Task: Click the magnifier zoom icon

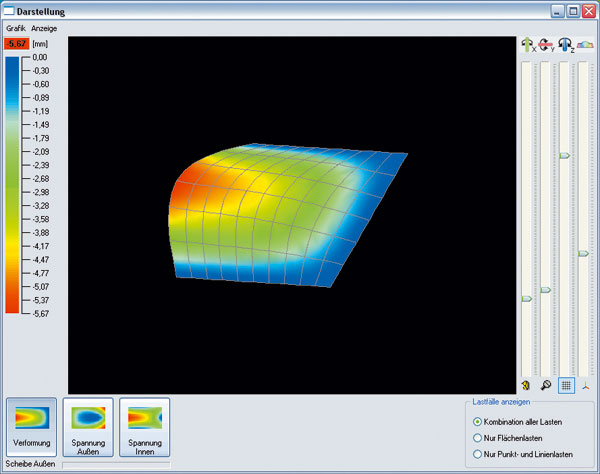Action: [546, 385]
